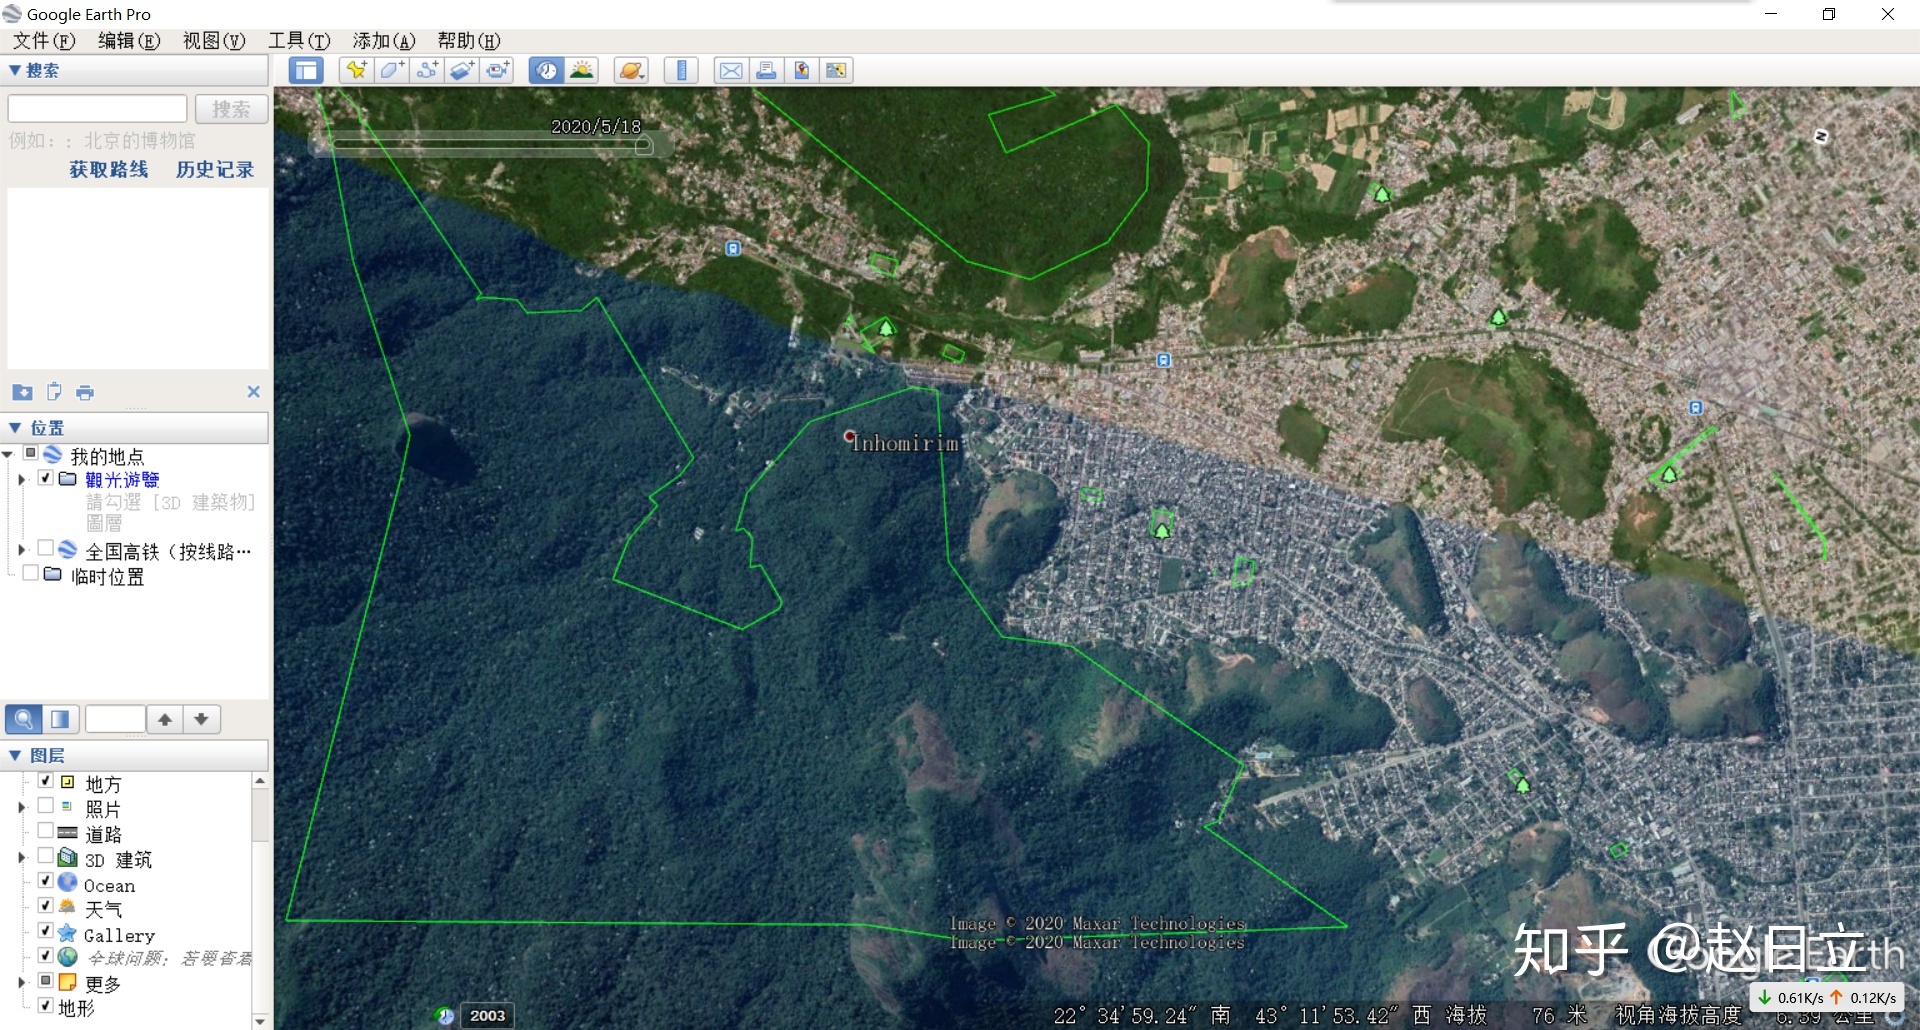Uncheck the 天气 (Weather) layer

pyautogui.click(x=45, y=906)
